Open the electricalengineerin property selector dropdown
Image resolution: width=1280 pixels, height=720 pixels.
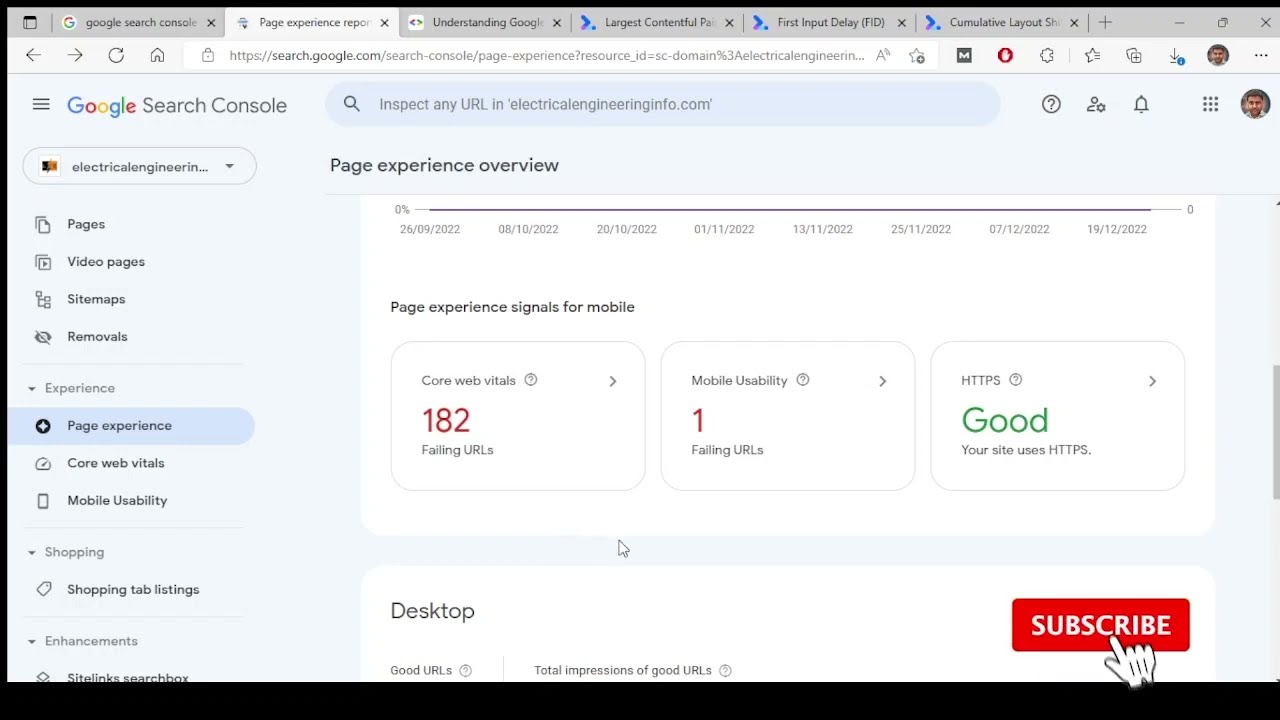click(140, 166)
